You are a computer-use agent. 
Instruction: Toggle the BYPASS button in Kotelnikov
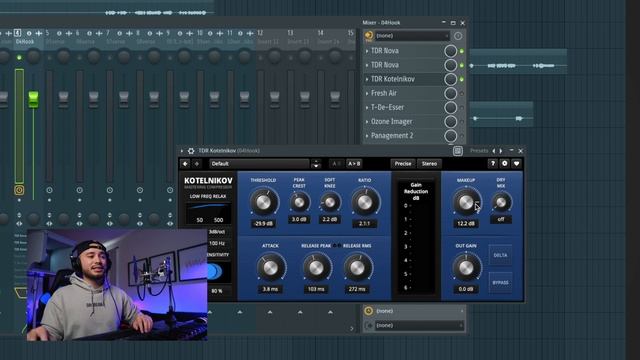pos(500,282)
